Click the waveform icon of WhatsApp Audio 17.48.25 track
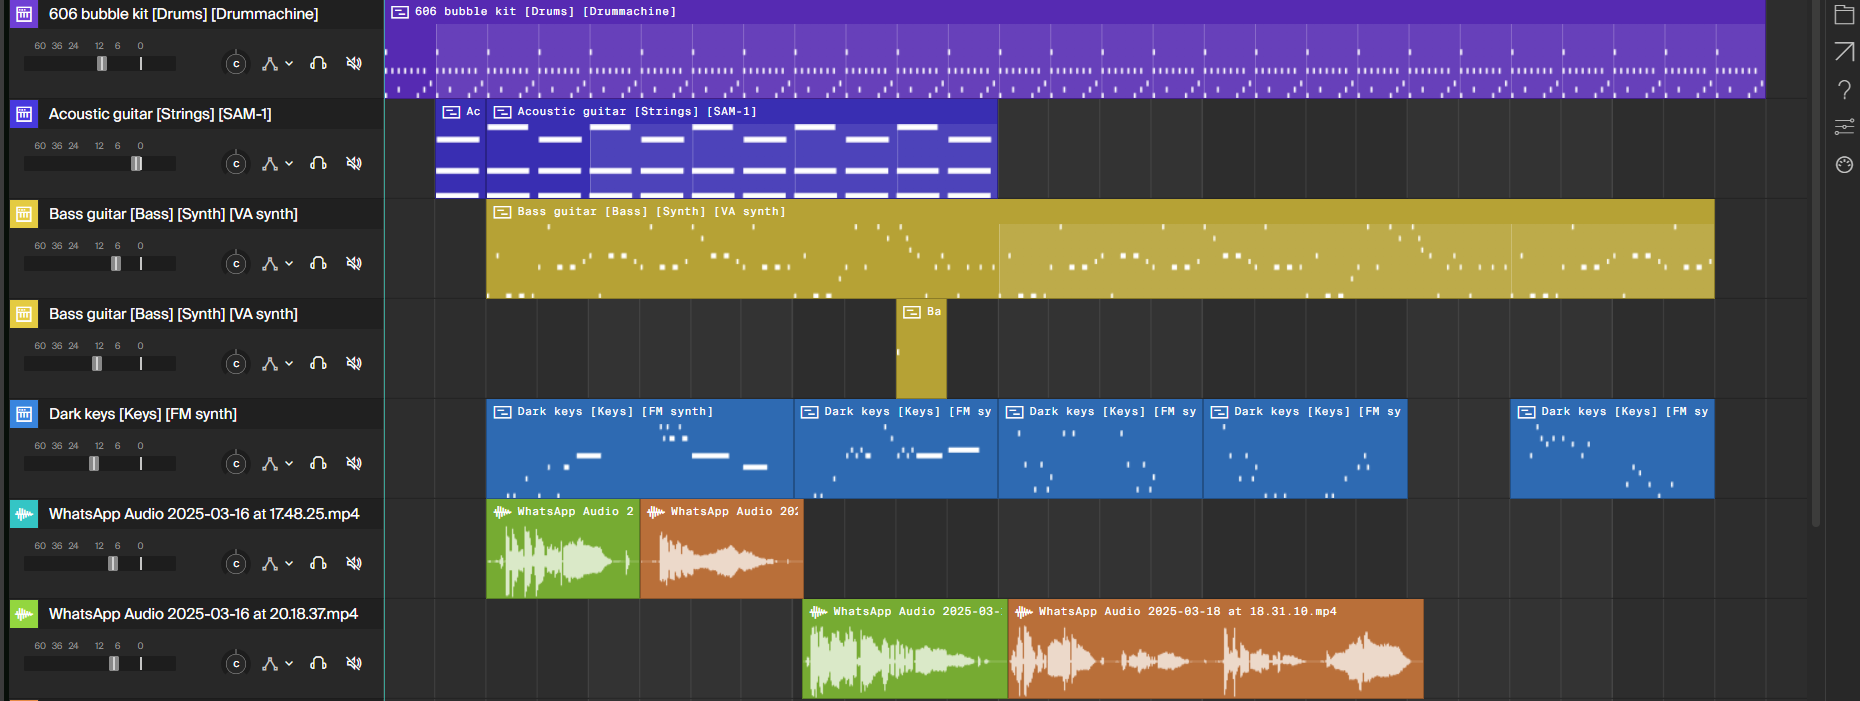This screenshot has width=1860, height=701. coord(24,514)
